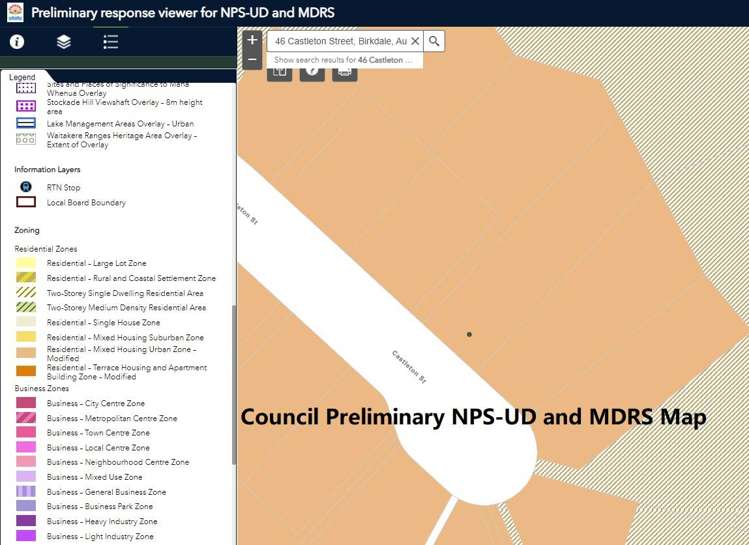Click the Business - City Centre Zone swatch
This screenshot has height=545, width=749.
tap(26, 403)
